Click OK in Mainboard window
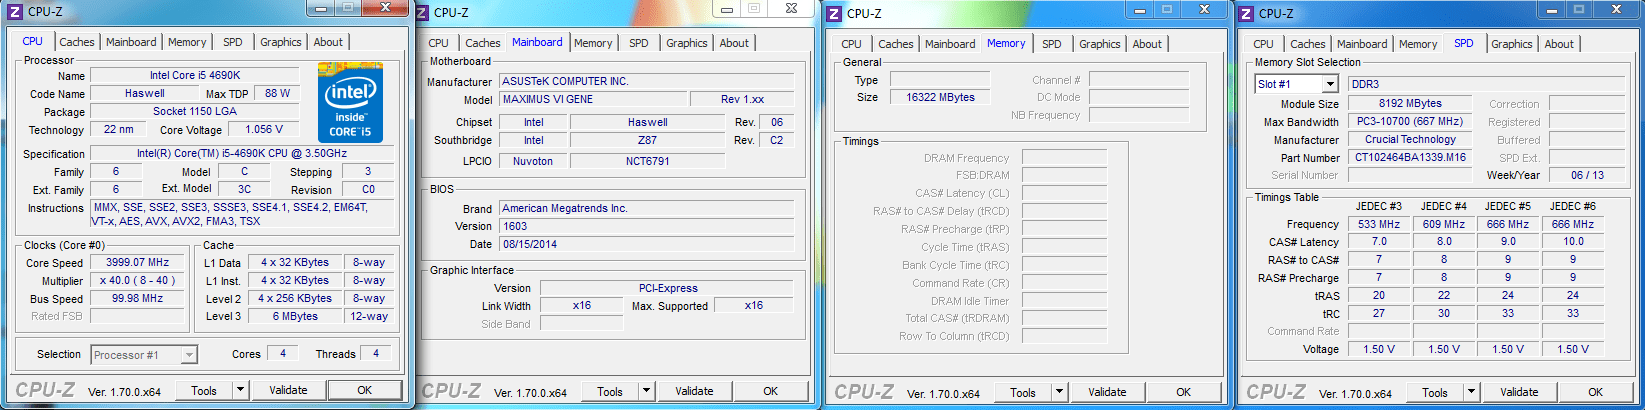 771,391
